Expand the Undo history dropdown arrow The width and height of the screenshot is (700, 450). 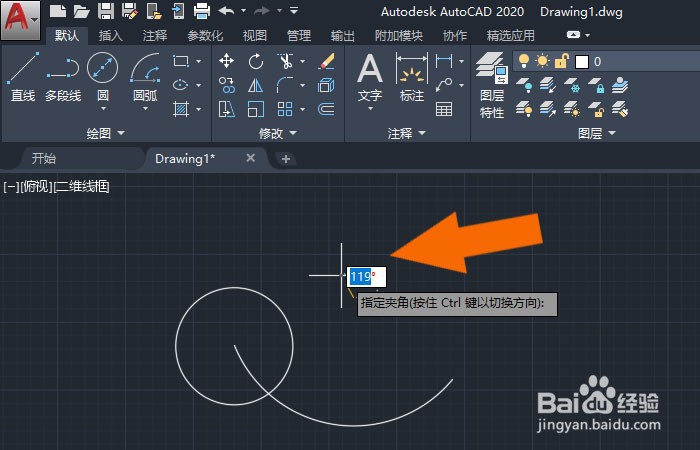(243, 10)
